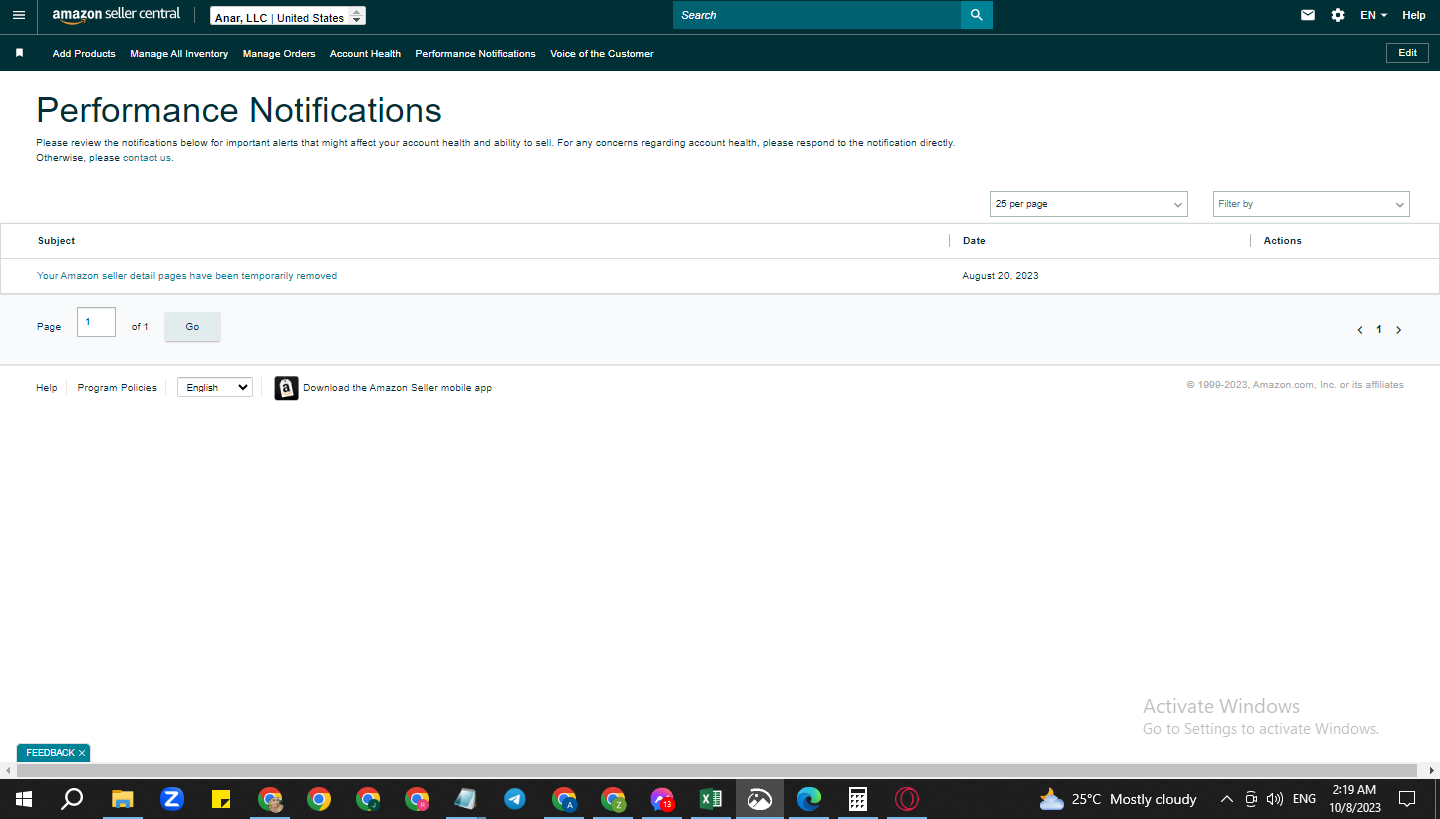Image resolution: width=1440 pixels, height=819 pixels.
Task: Open the footer Help link
Action: tap(47, 388)
